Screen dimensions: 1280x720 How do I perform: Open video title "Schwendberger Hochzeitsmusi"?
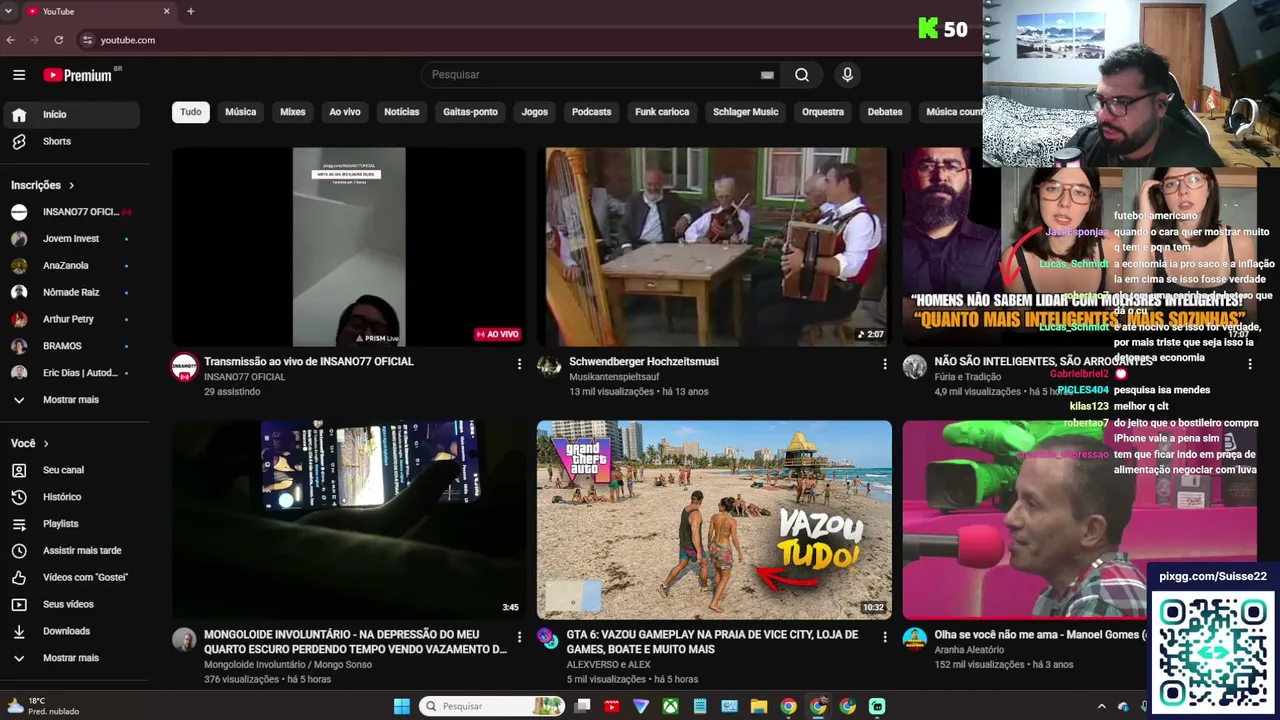644,362
